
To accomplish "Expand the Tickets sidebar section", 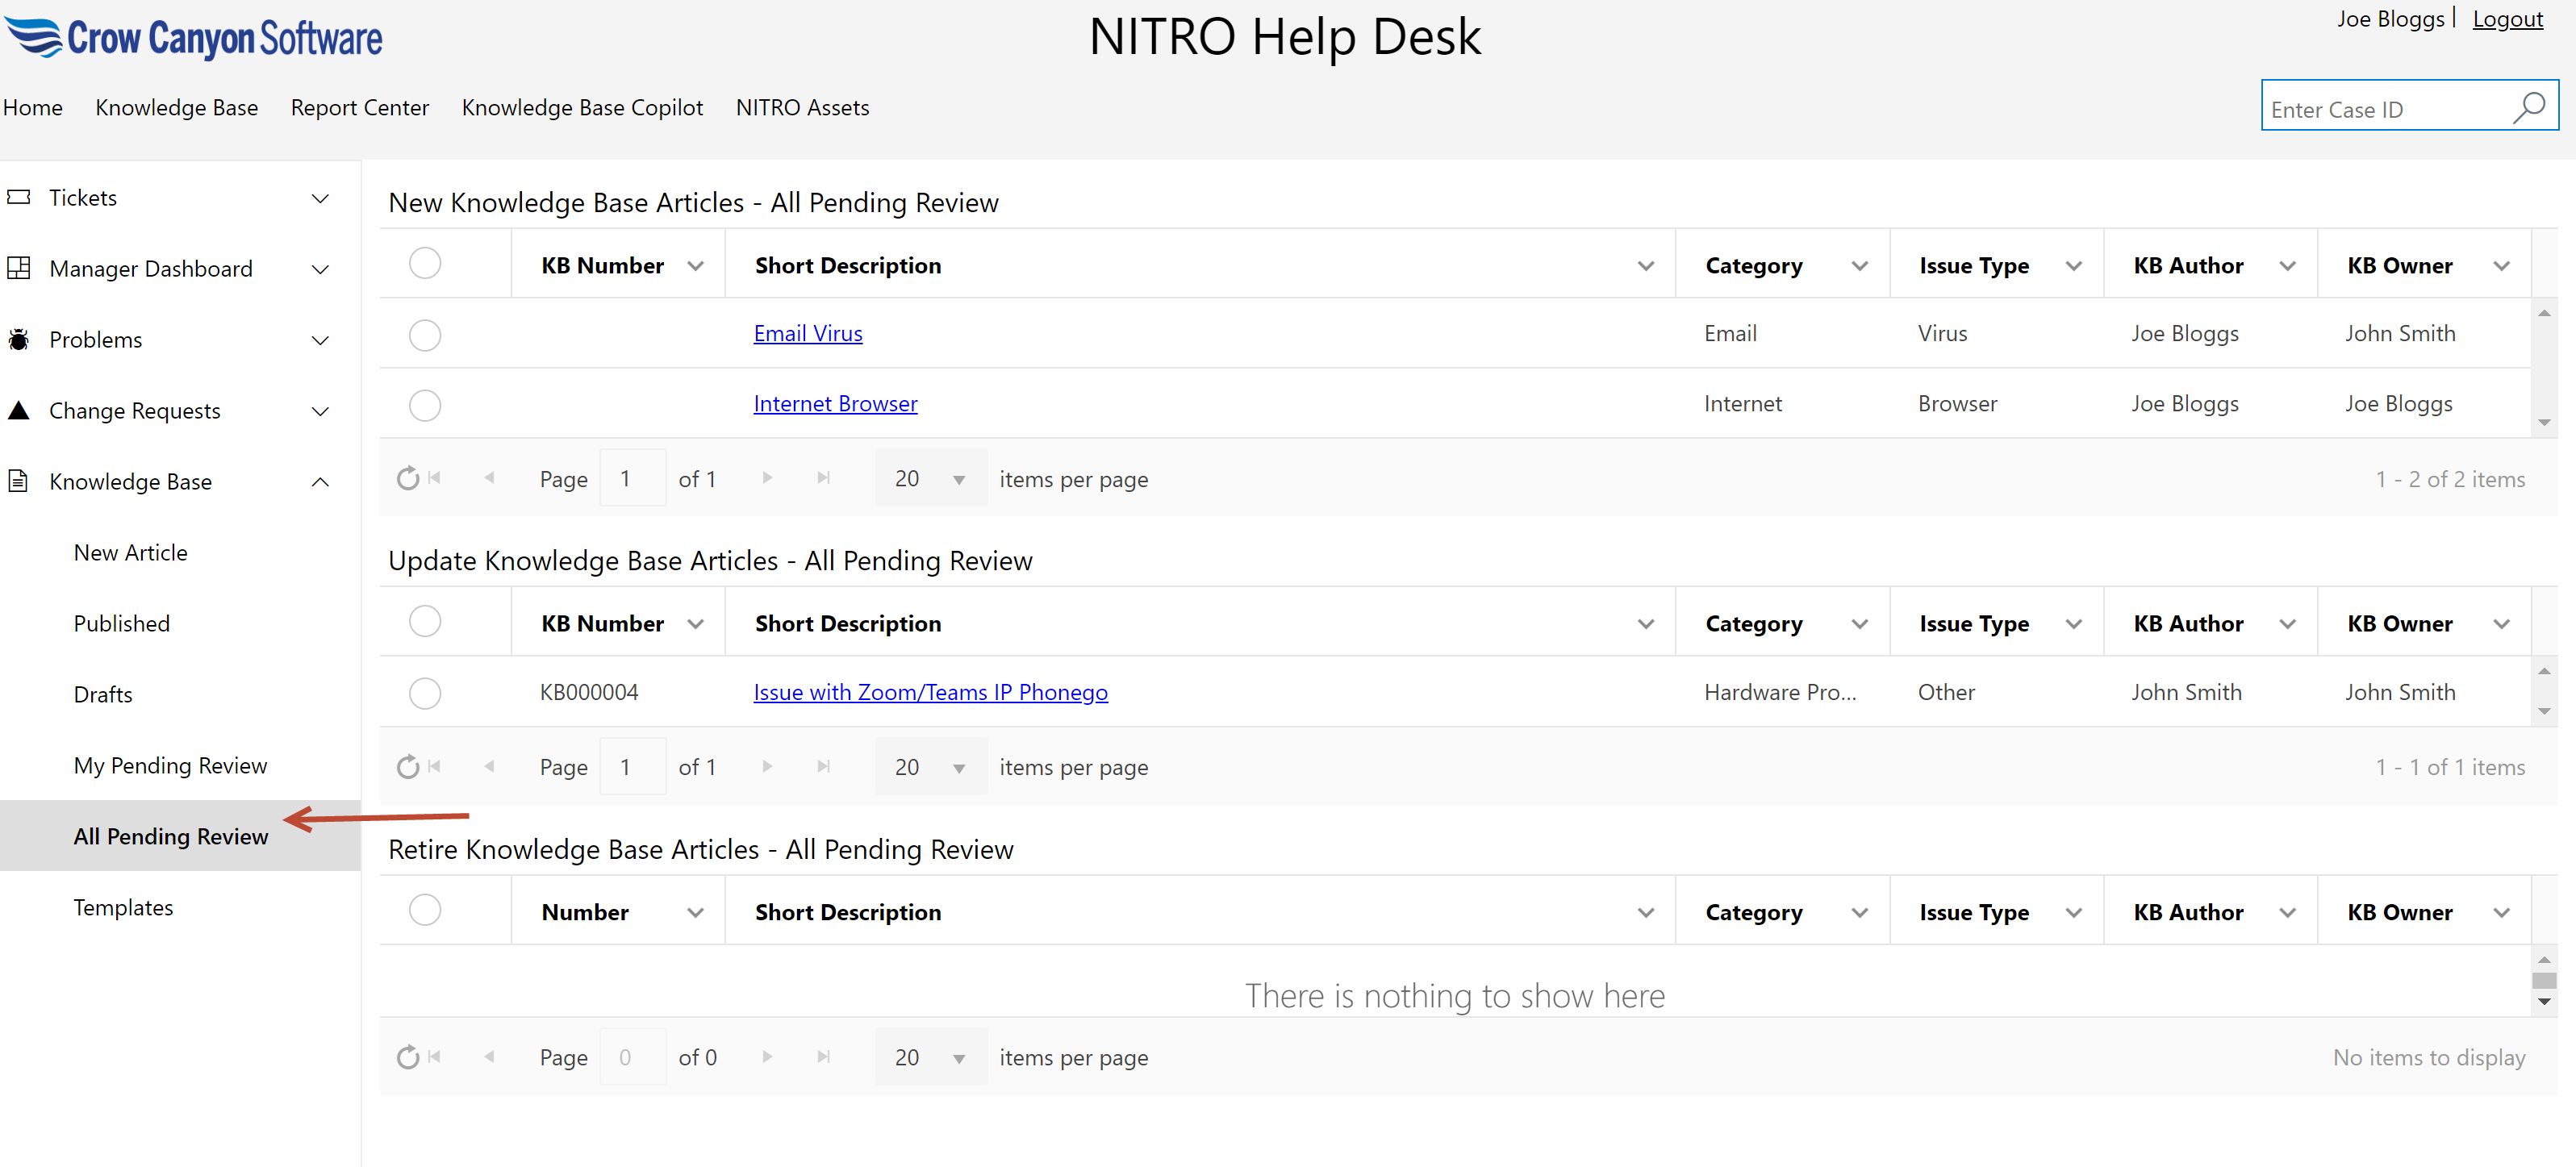I will pyautogui.click(x=320, y=198).
